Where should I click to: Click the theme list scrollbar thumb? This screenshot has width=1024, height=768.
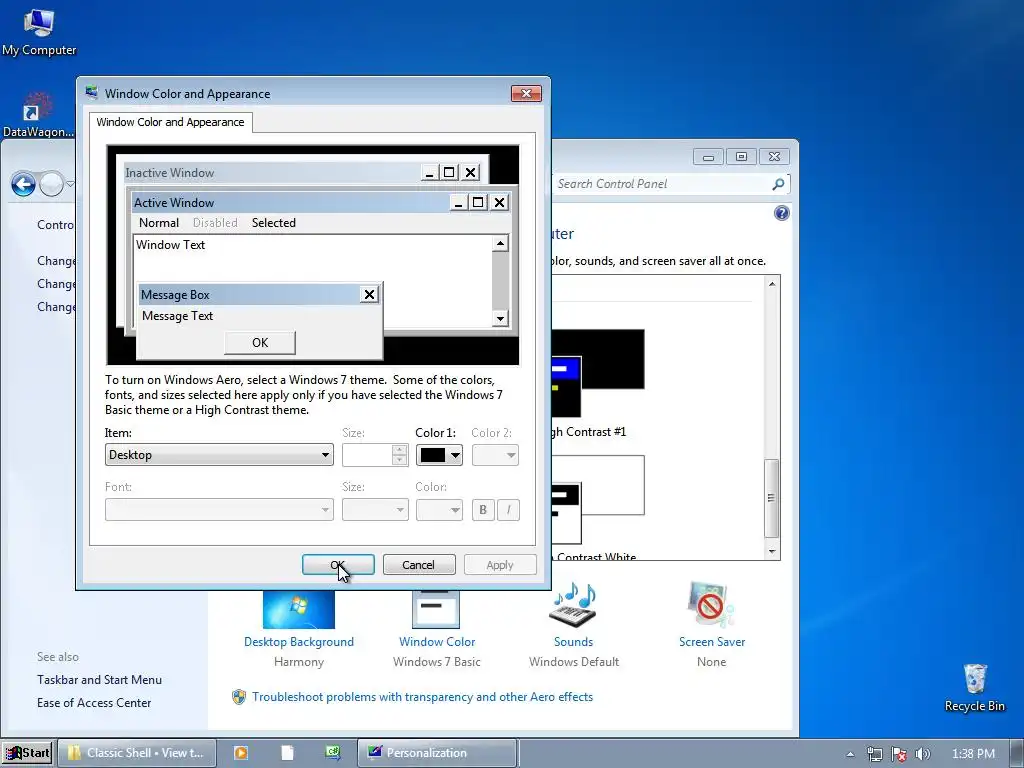(x=771, y=498)
